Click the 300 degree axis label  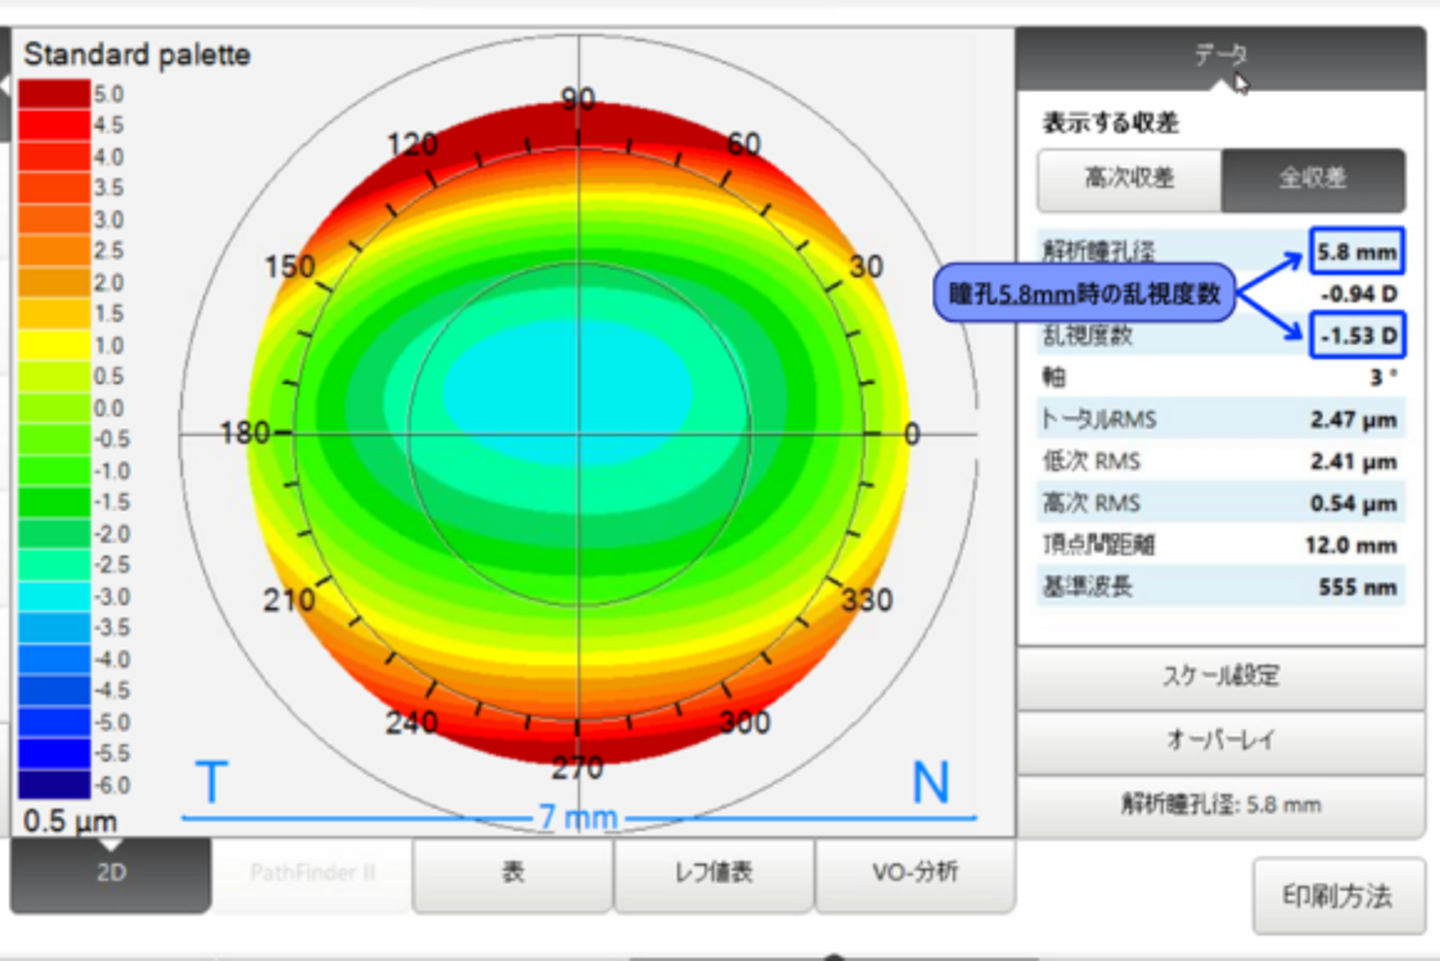[x=745, y=722]
